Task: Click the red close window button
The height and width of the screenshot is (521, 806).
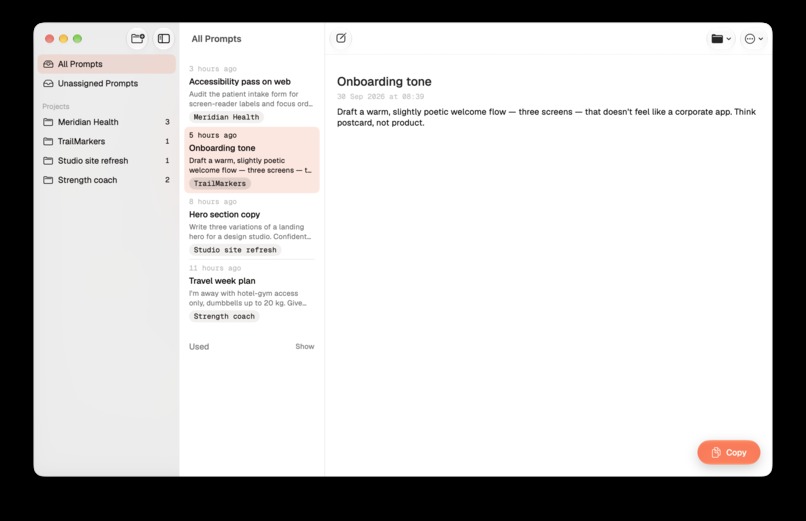Action: (x=49, y=39)
